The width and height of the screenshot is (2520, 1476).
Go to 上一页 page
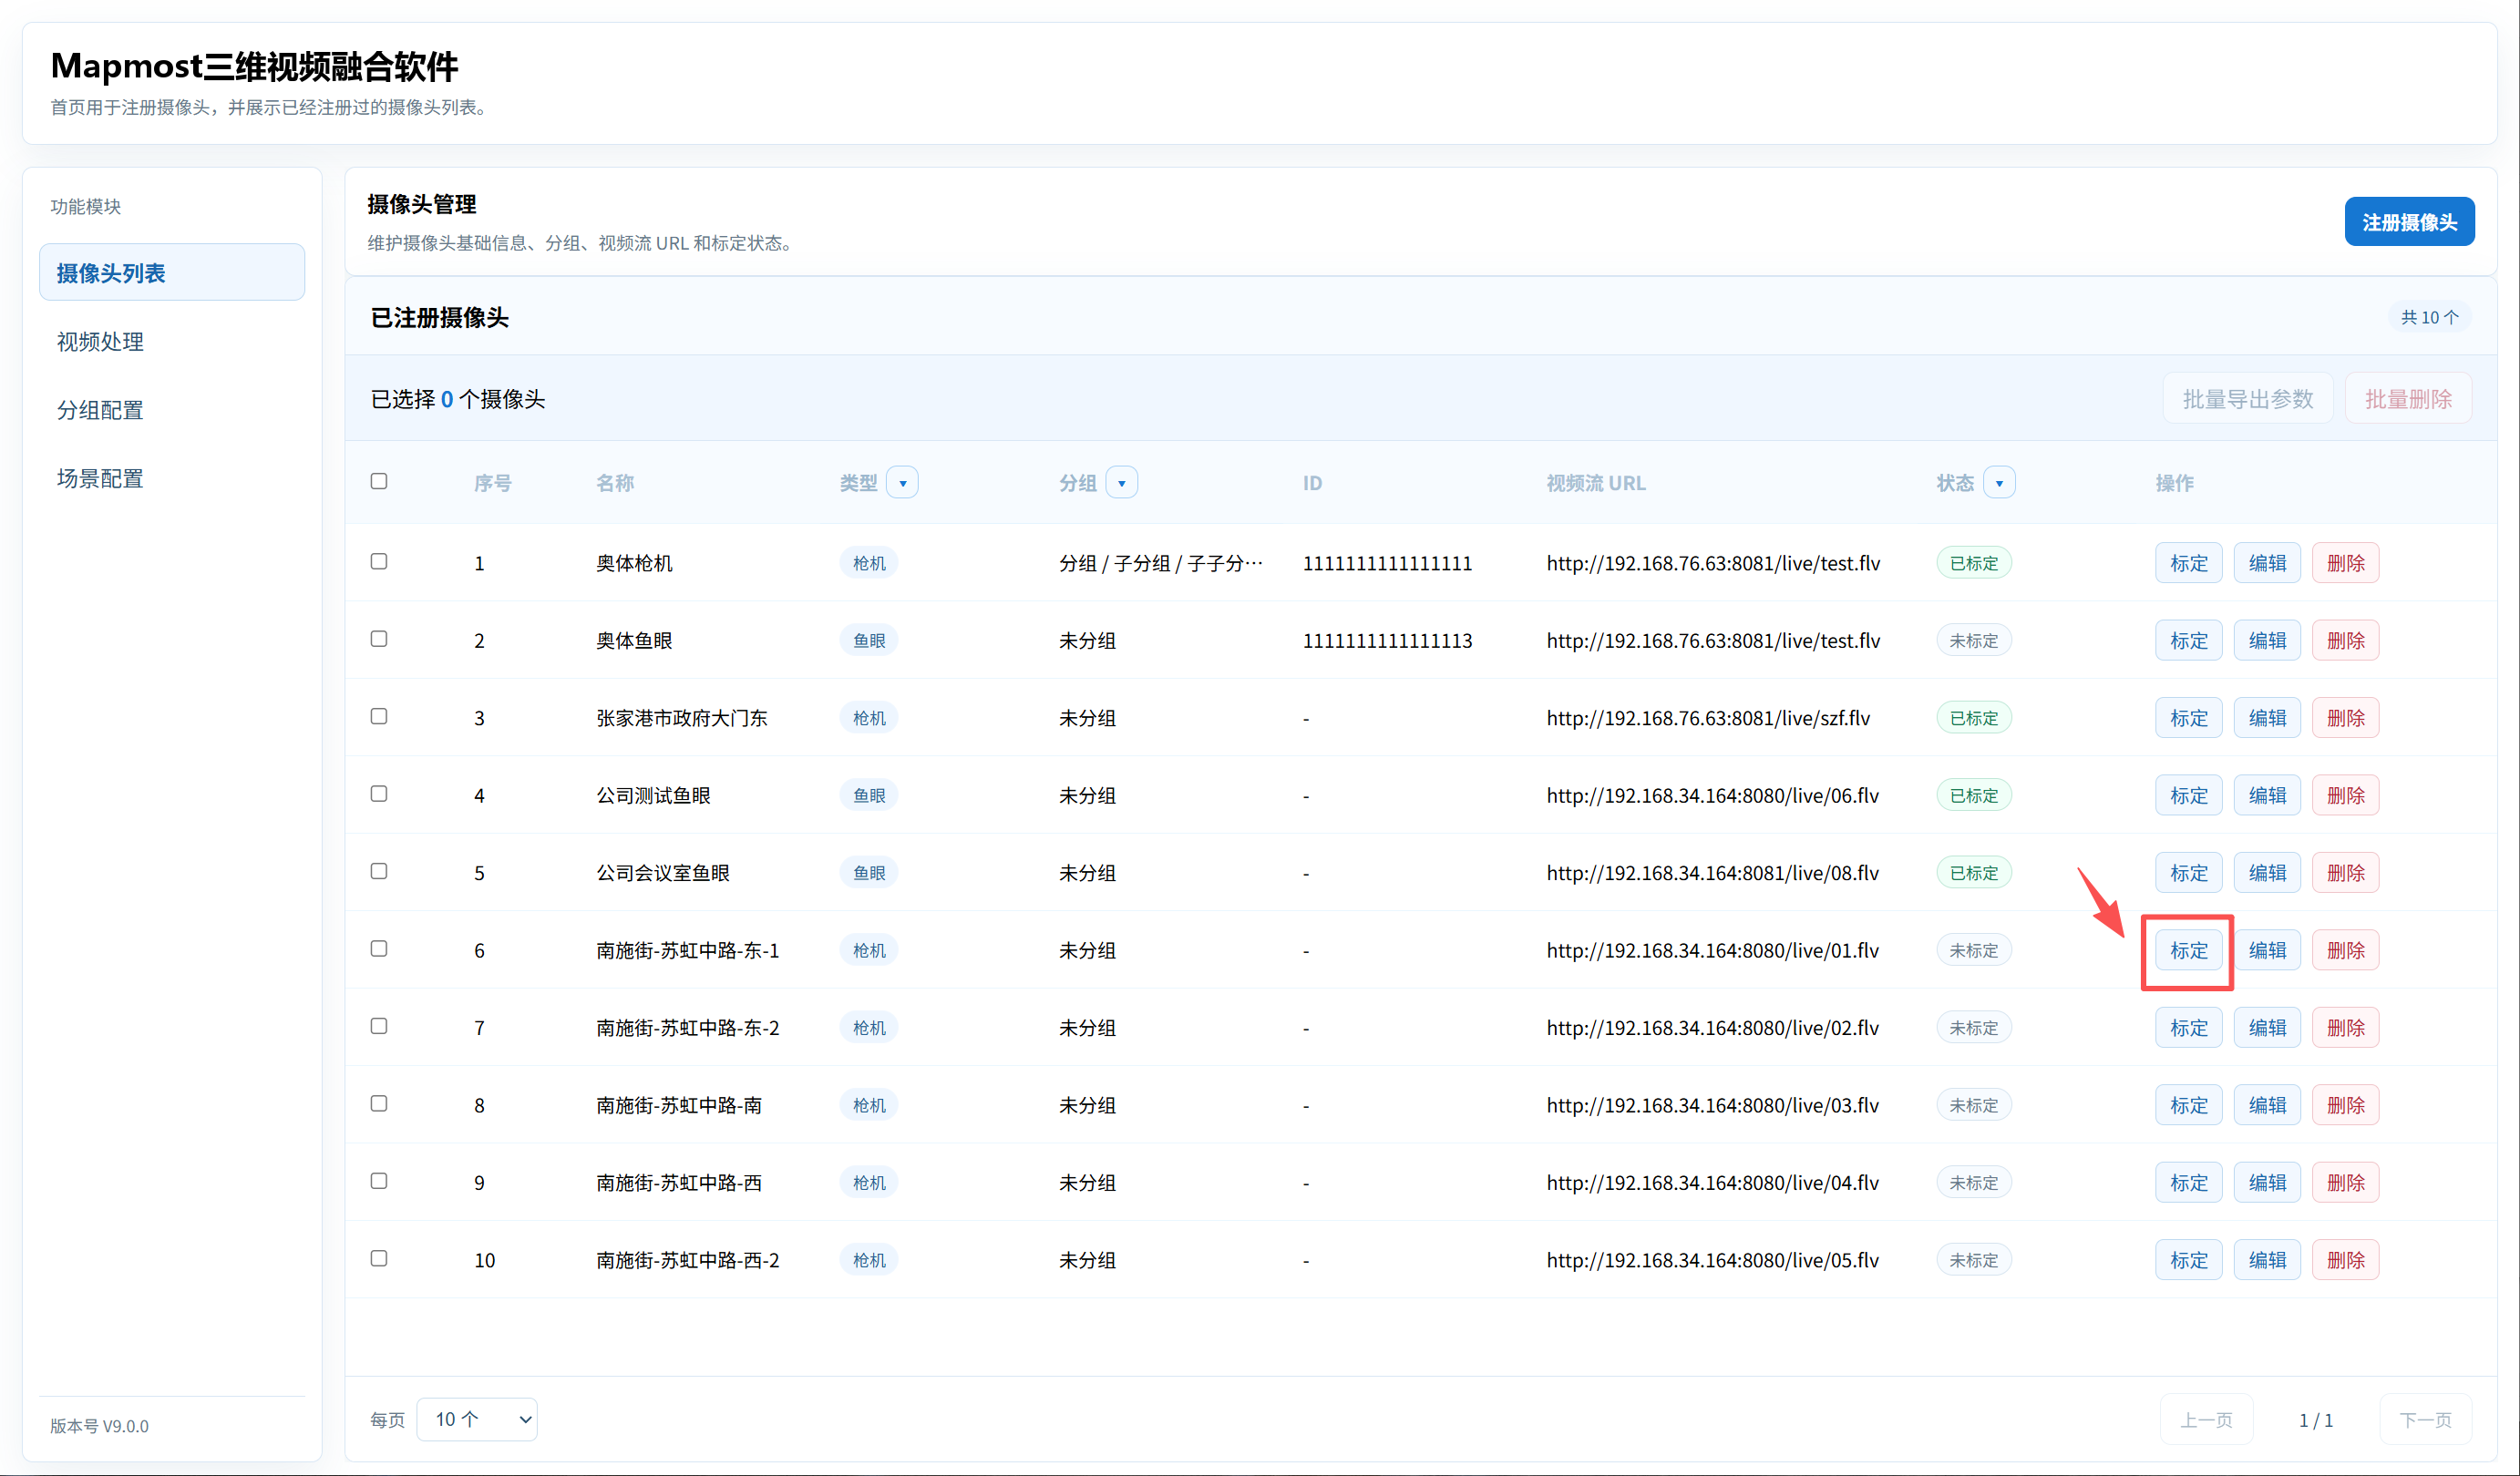coord(2206,1419)
